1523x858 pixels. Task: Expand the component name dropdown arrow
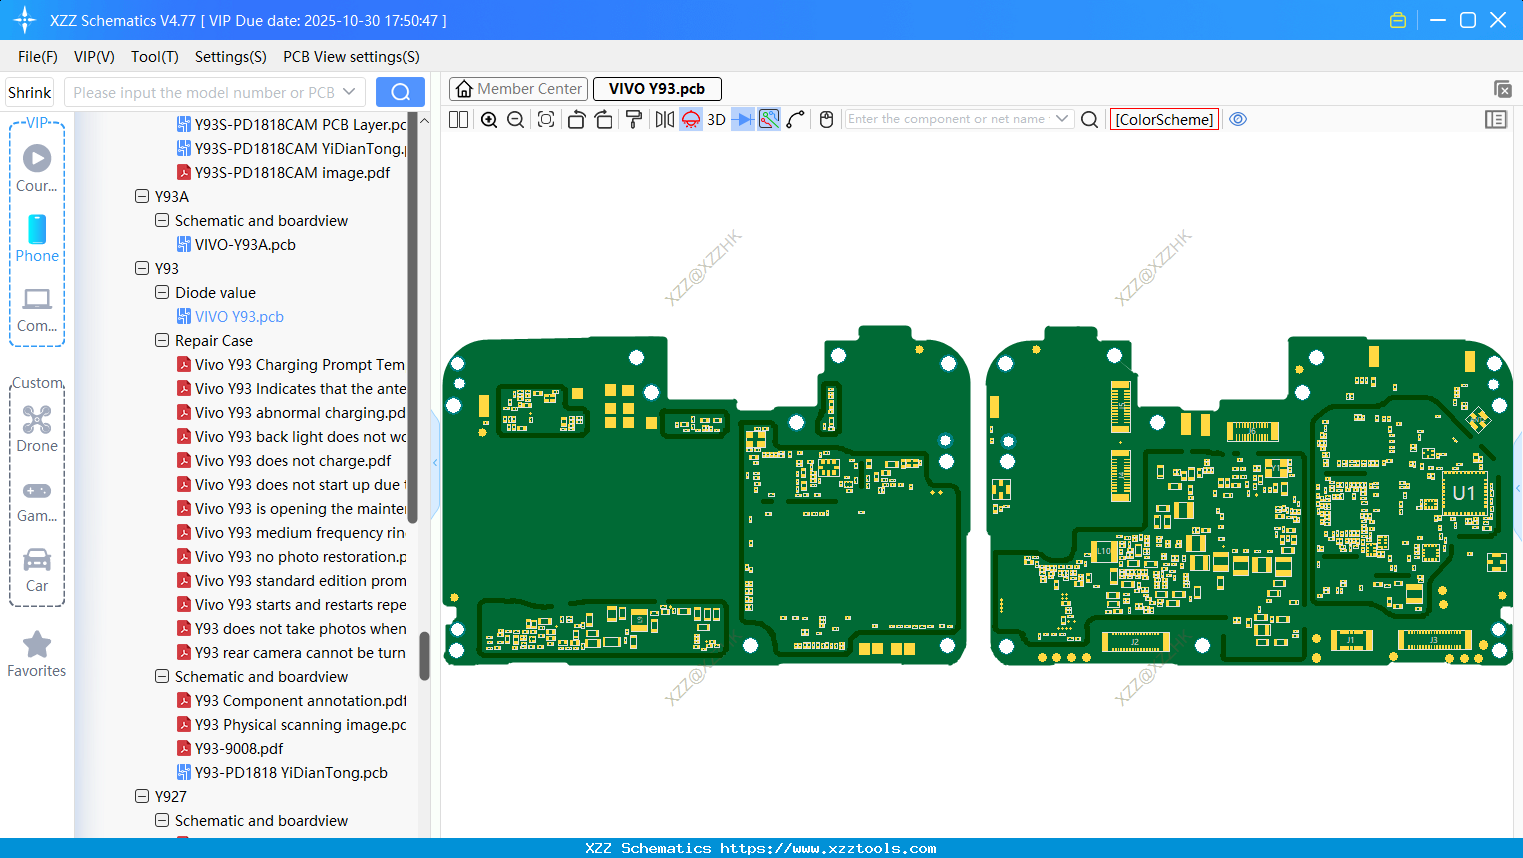1062,119
